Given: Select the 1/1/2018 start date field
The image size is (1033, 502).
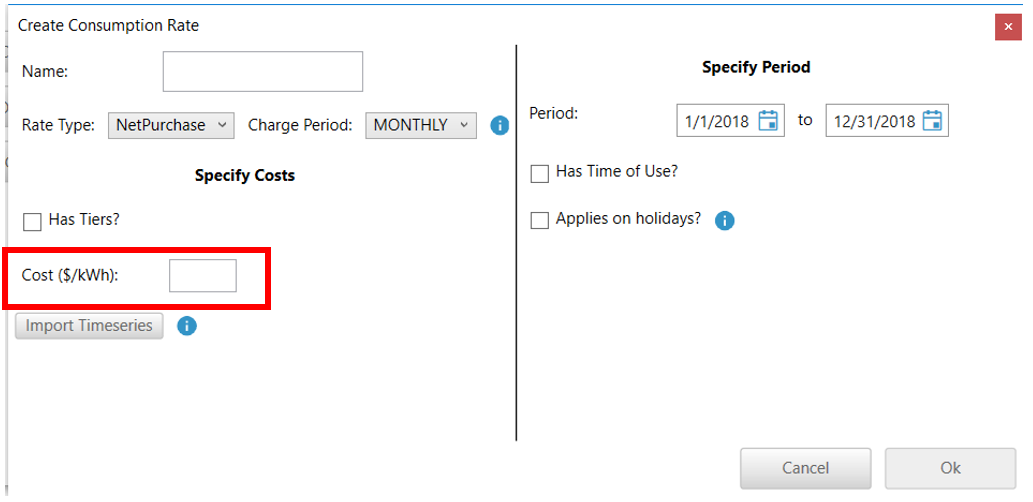Looking at the screenshot, I should (717, 121).
